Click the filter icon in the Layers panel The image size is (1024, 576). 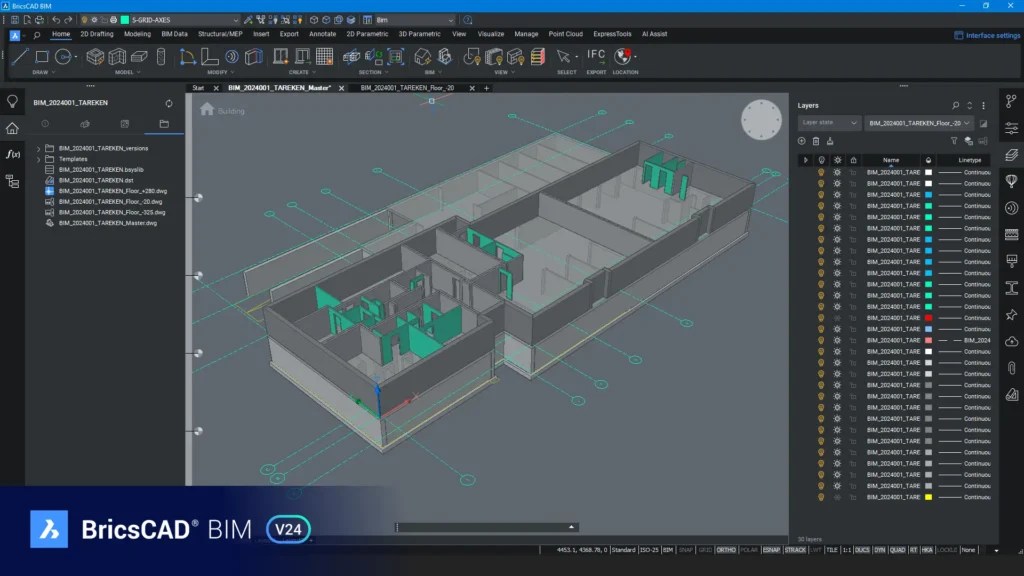[954, 141]
